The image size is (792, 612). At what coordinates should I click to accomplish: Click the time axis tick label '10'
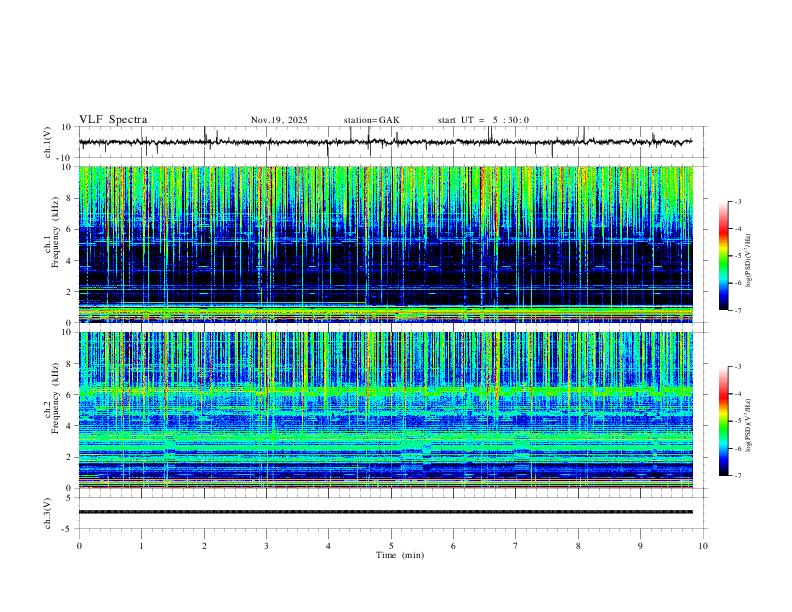click(703, 546)
